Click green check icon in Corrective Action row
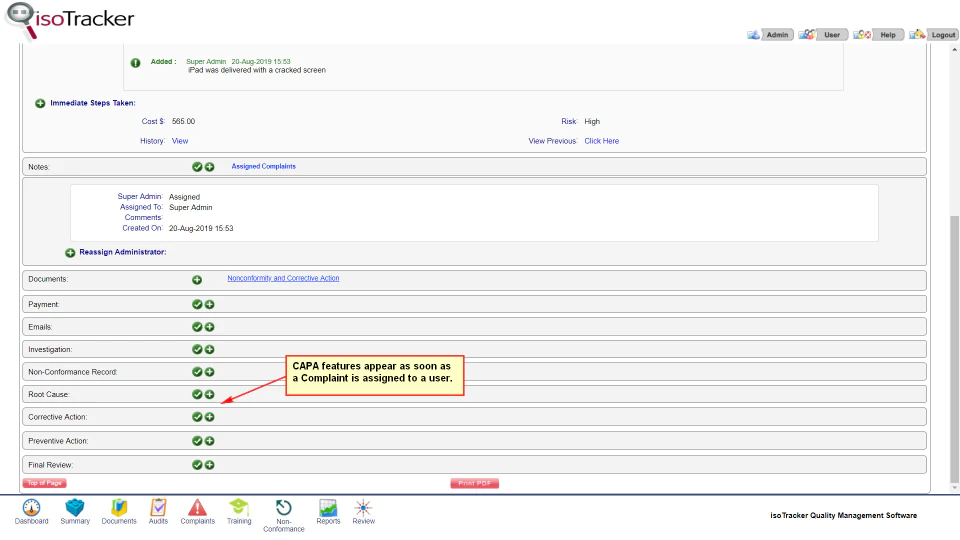960x540 pixels. 197,417
